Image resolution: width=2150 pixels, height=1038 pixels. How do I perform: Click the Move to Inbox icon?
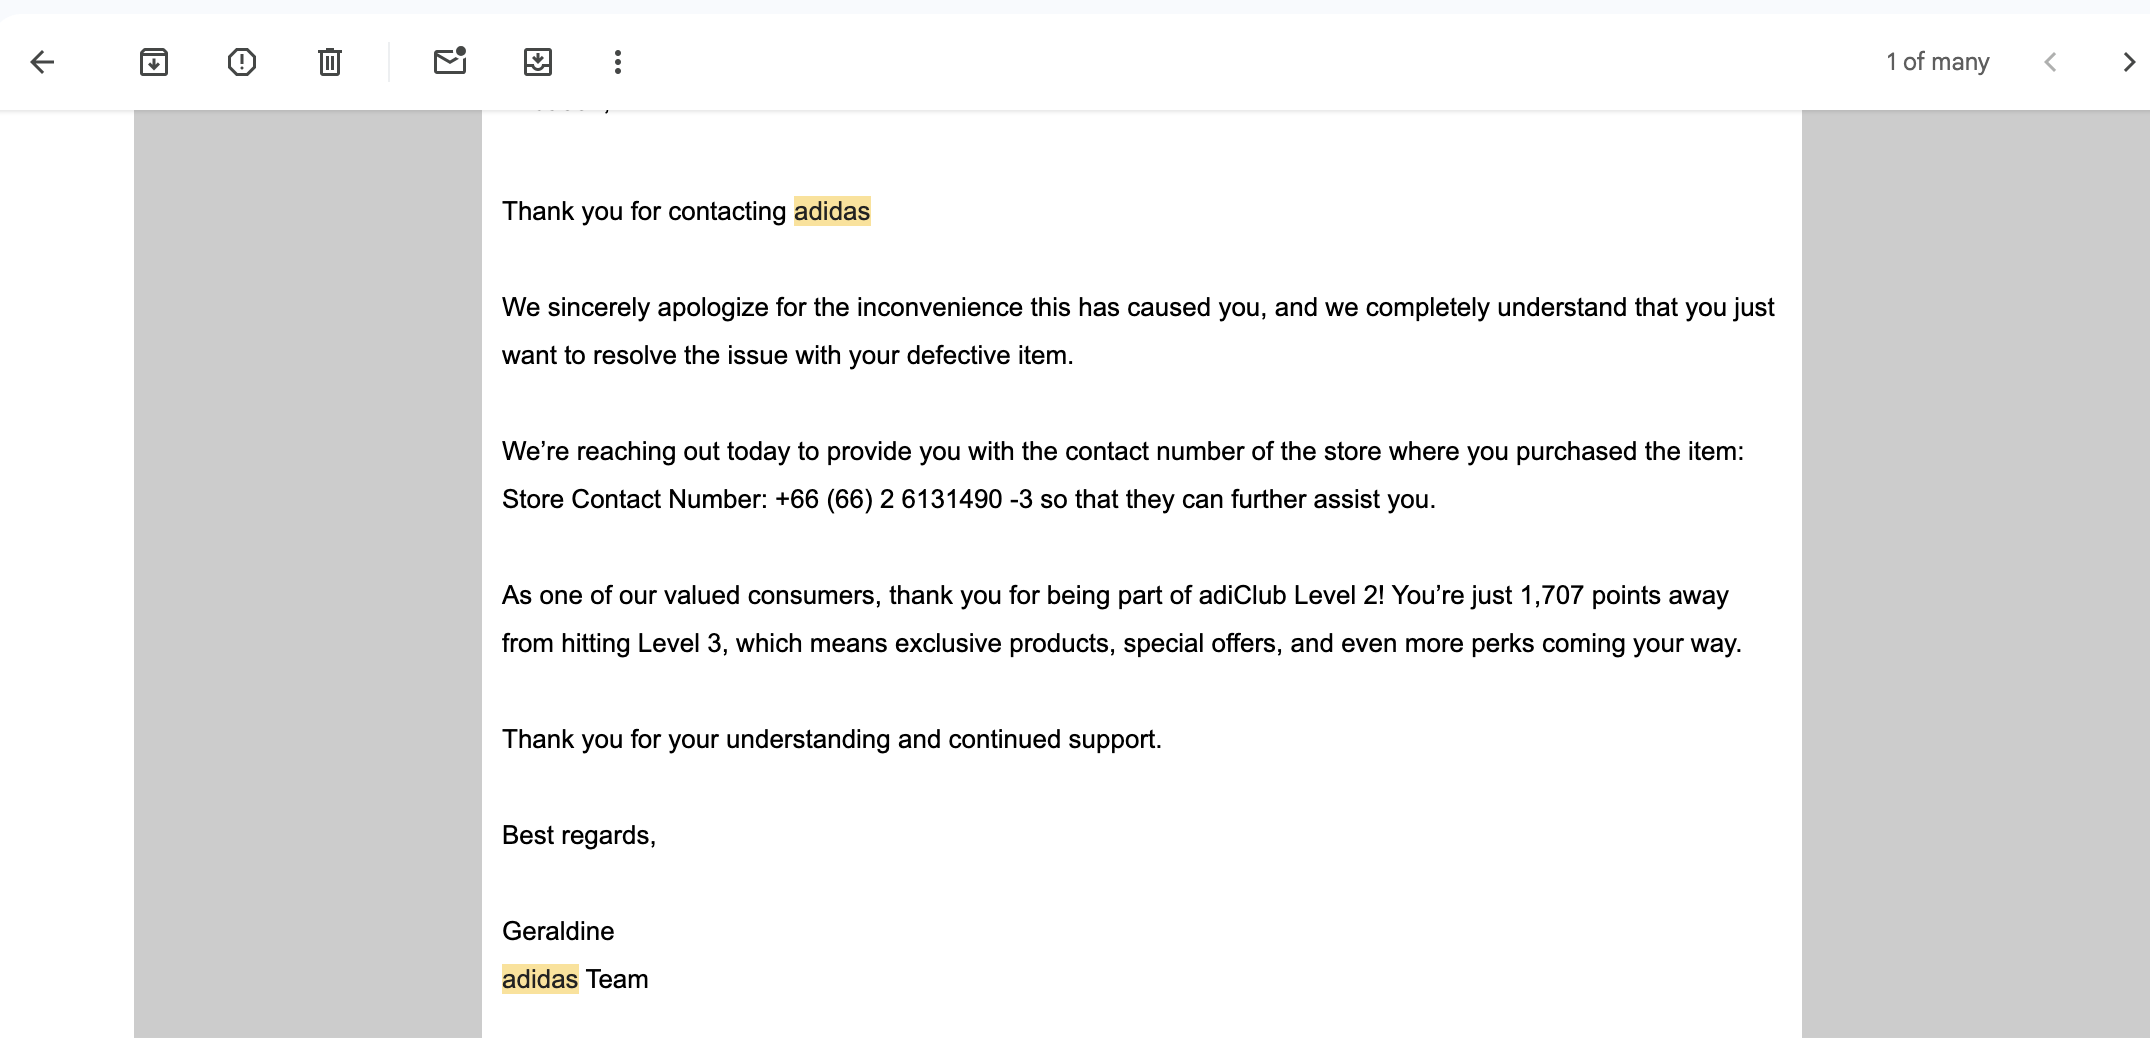tap(538, 62)
